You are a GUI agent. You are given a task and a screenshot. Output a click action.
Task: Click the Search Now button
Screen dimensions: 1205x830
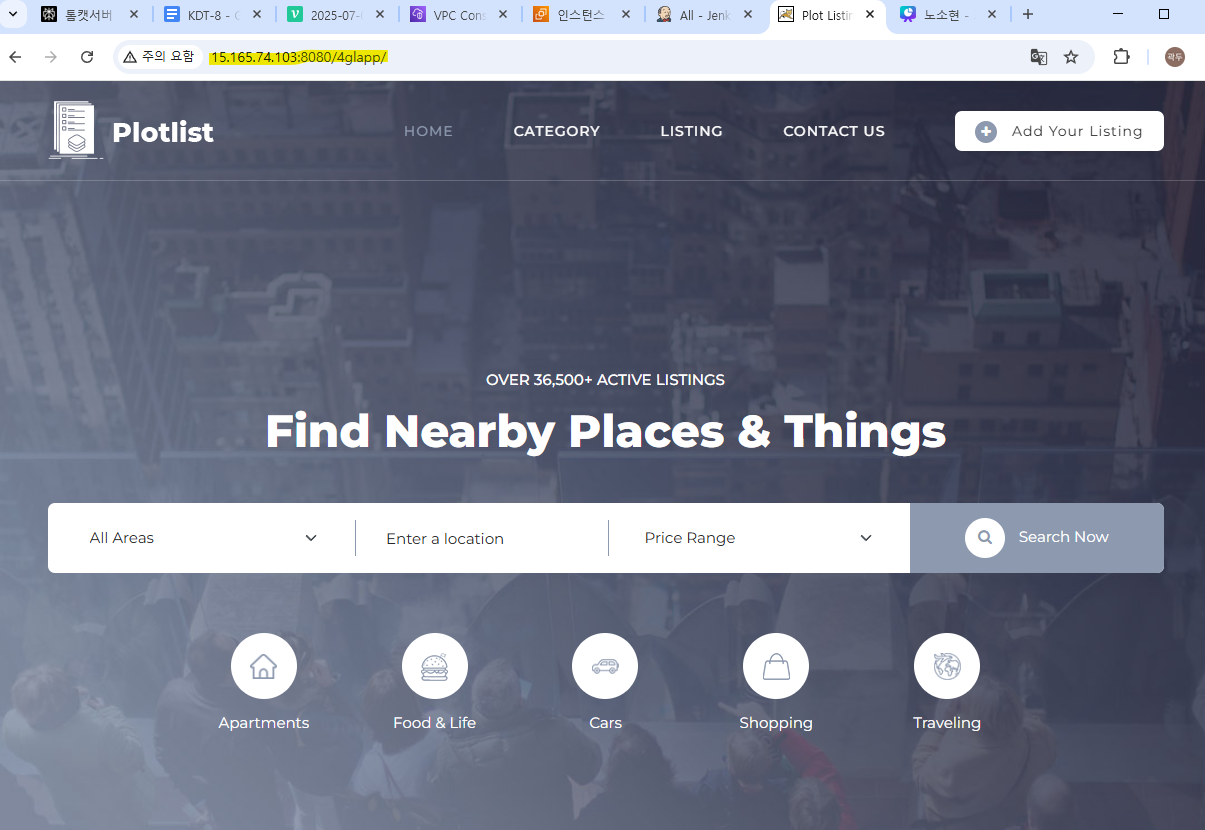pyautogui.click(x=1037, y=538)
